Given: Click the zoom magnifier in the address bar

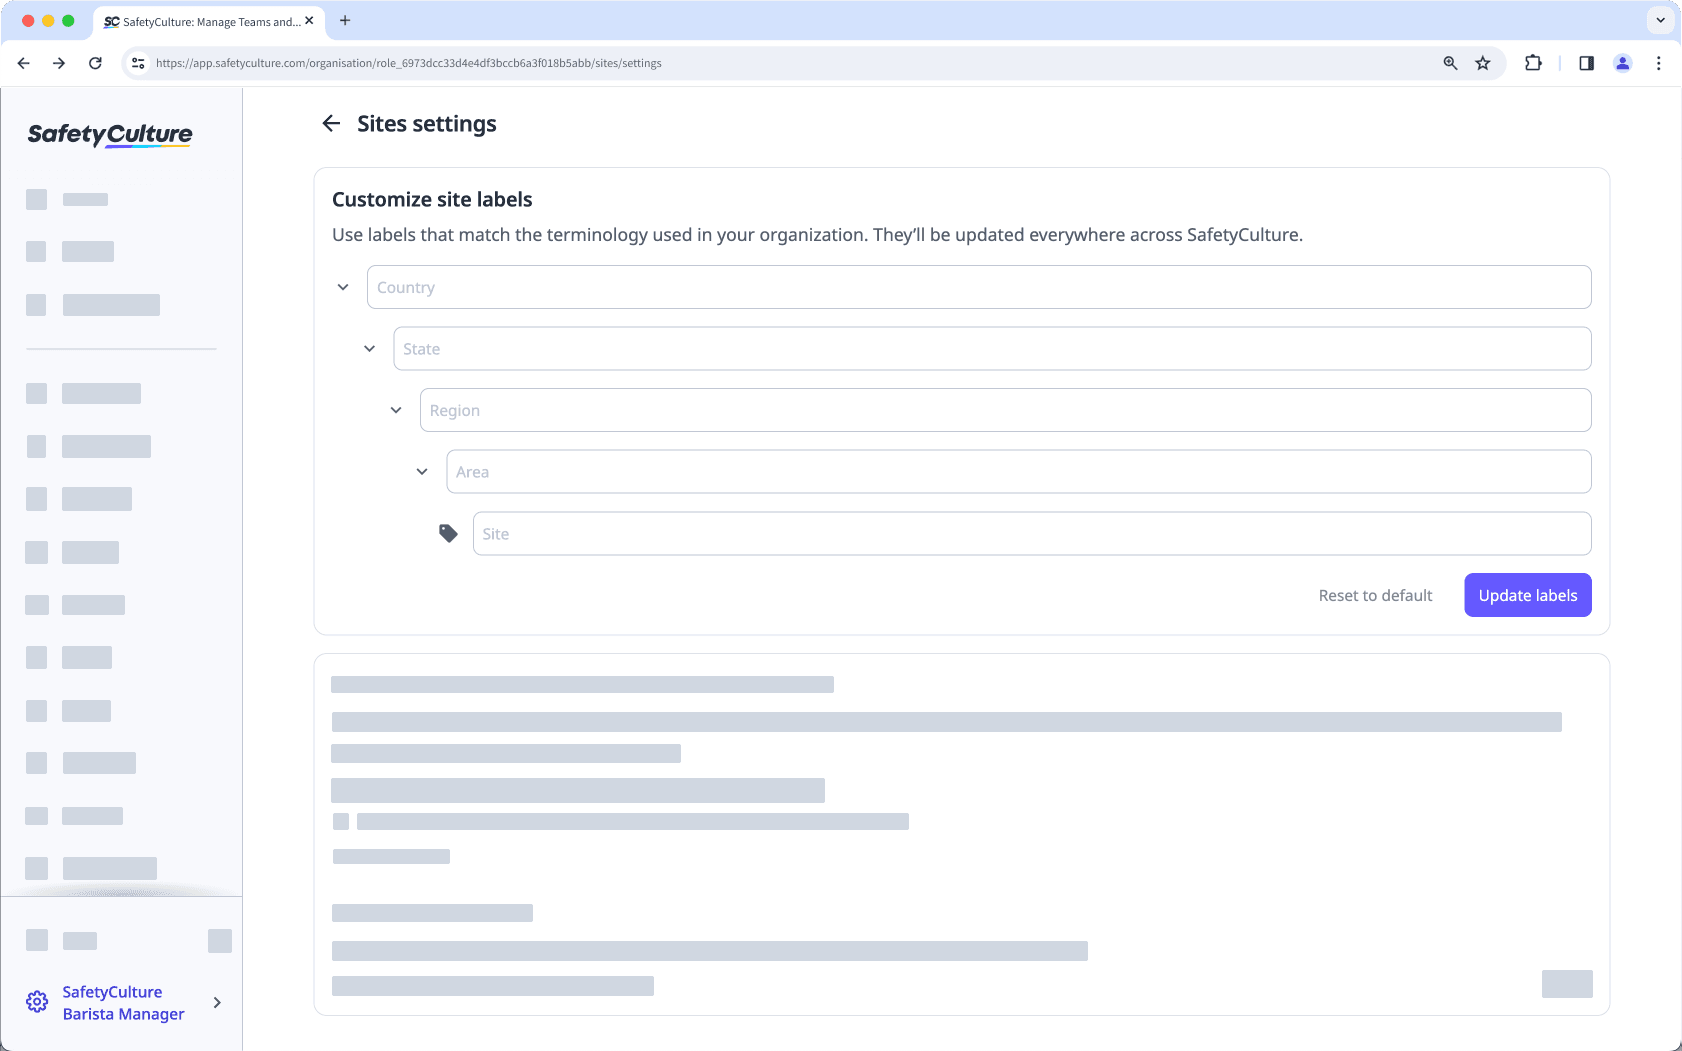Looking at the screenshot, I should pos(1450,62).
